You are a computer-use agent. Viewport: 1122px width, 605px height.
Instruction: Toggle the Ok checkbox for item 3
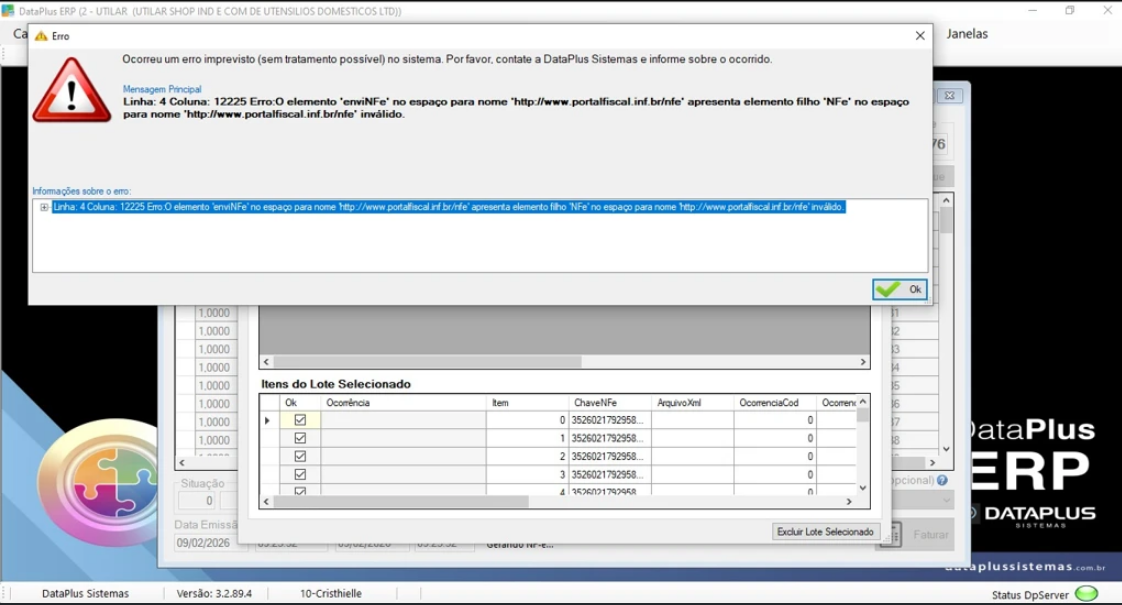pyautogui.click(x=300, y=474)
